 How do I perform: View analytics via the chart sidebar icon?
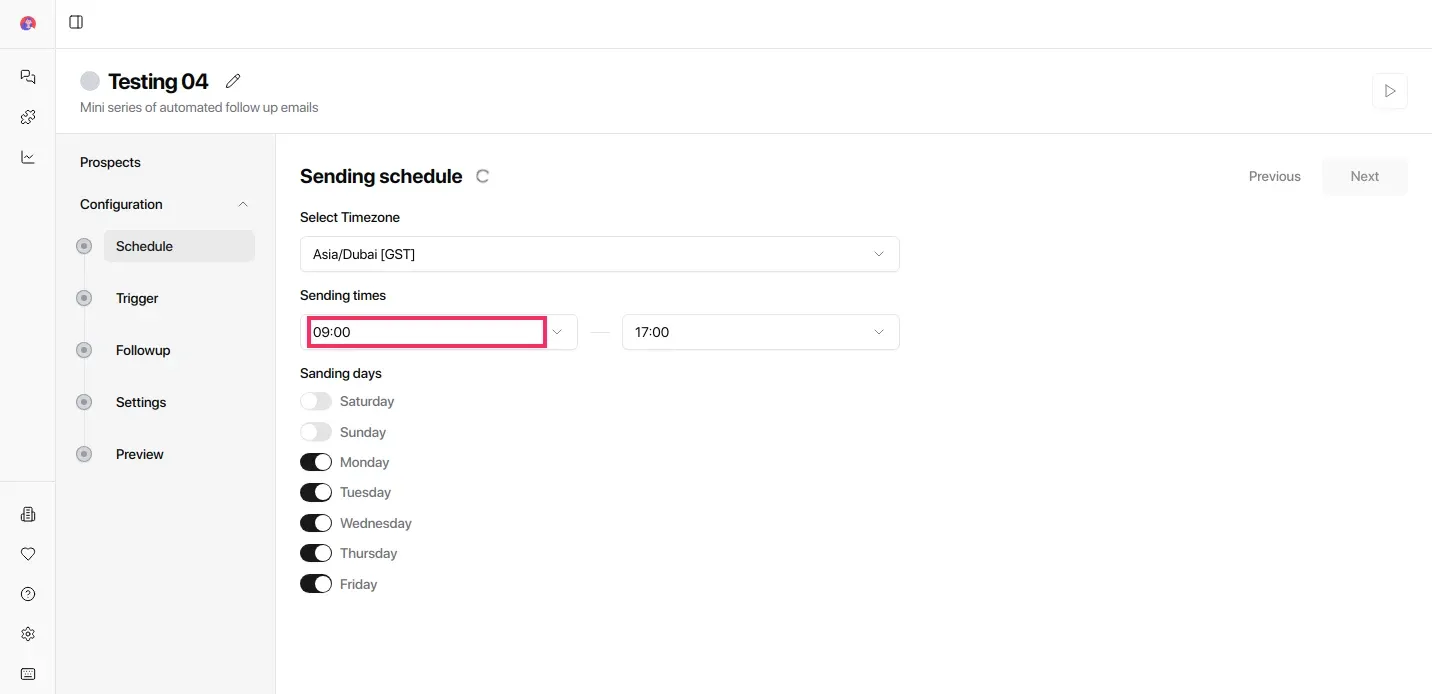(27, 157)
